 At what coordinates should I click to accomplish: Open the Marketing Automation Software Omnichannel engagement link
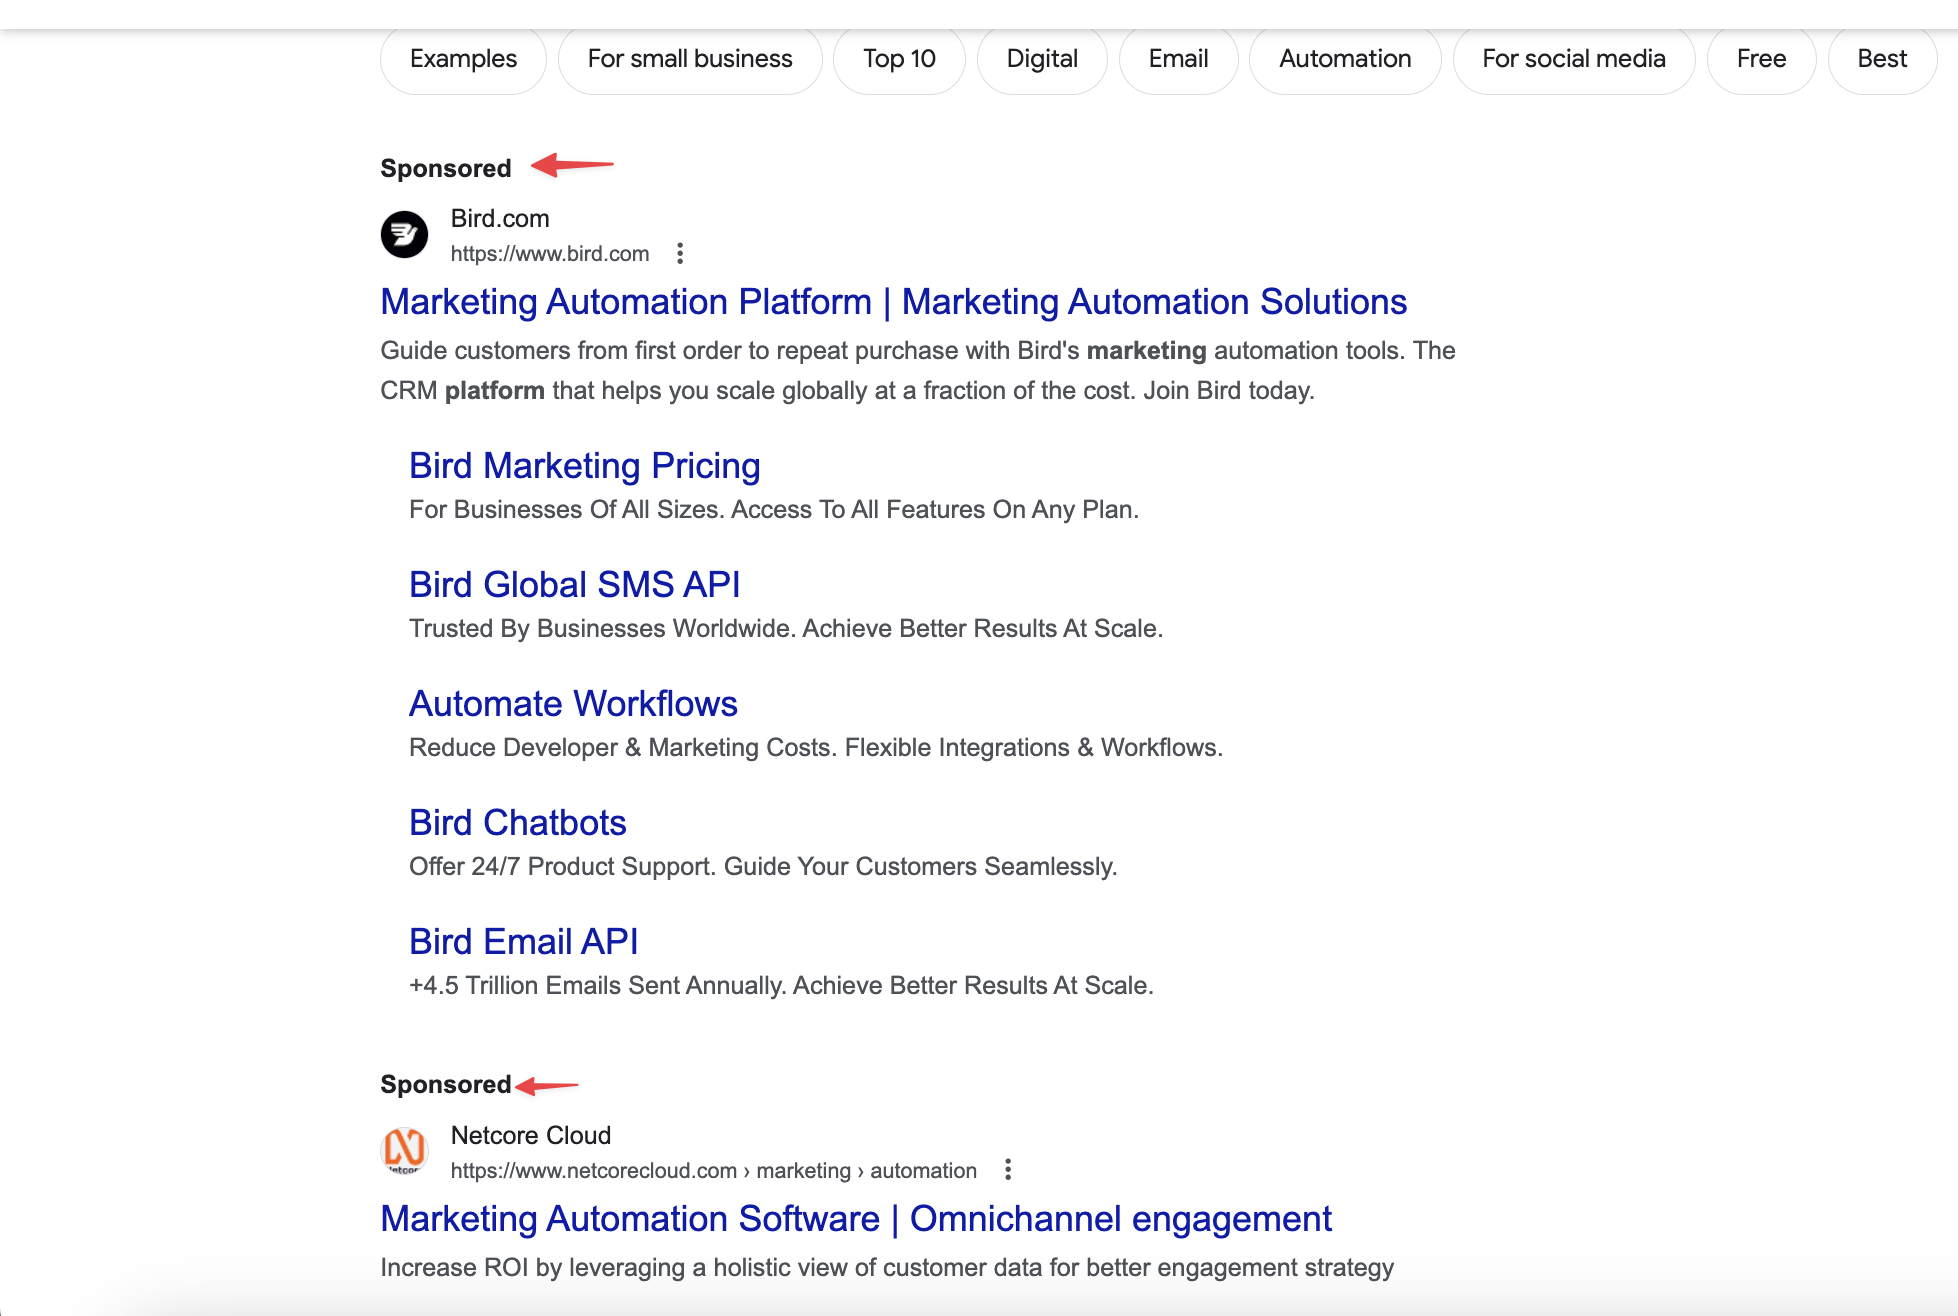pos(856,1219)
